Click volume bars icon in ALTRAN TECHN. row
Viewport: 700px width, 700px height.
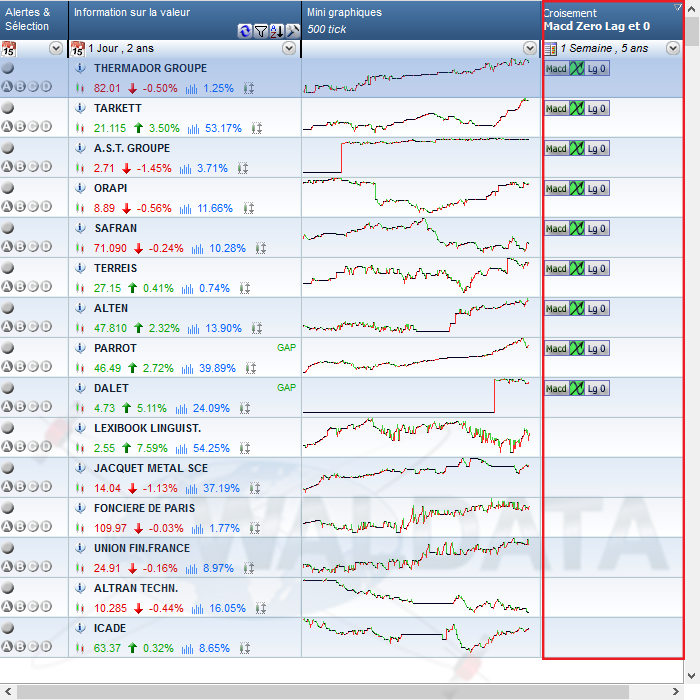pos(197,609)
